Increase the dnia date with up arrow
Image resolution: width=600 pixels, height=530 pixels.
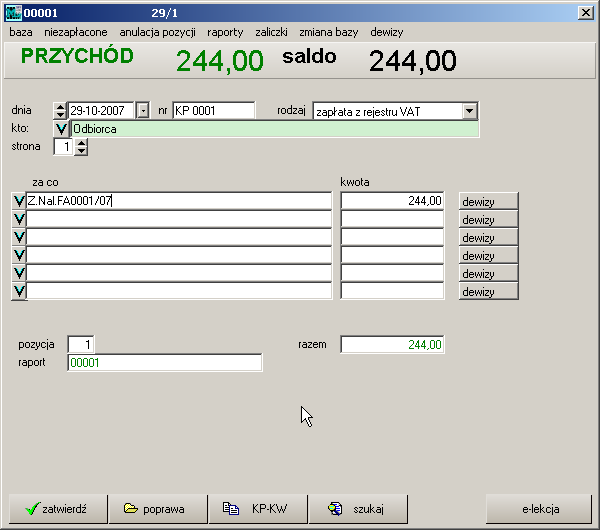[x=60, y=107]
